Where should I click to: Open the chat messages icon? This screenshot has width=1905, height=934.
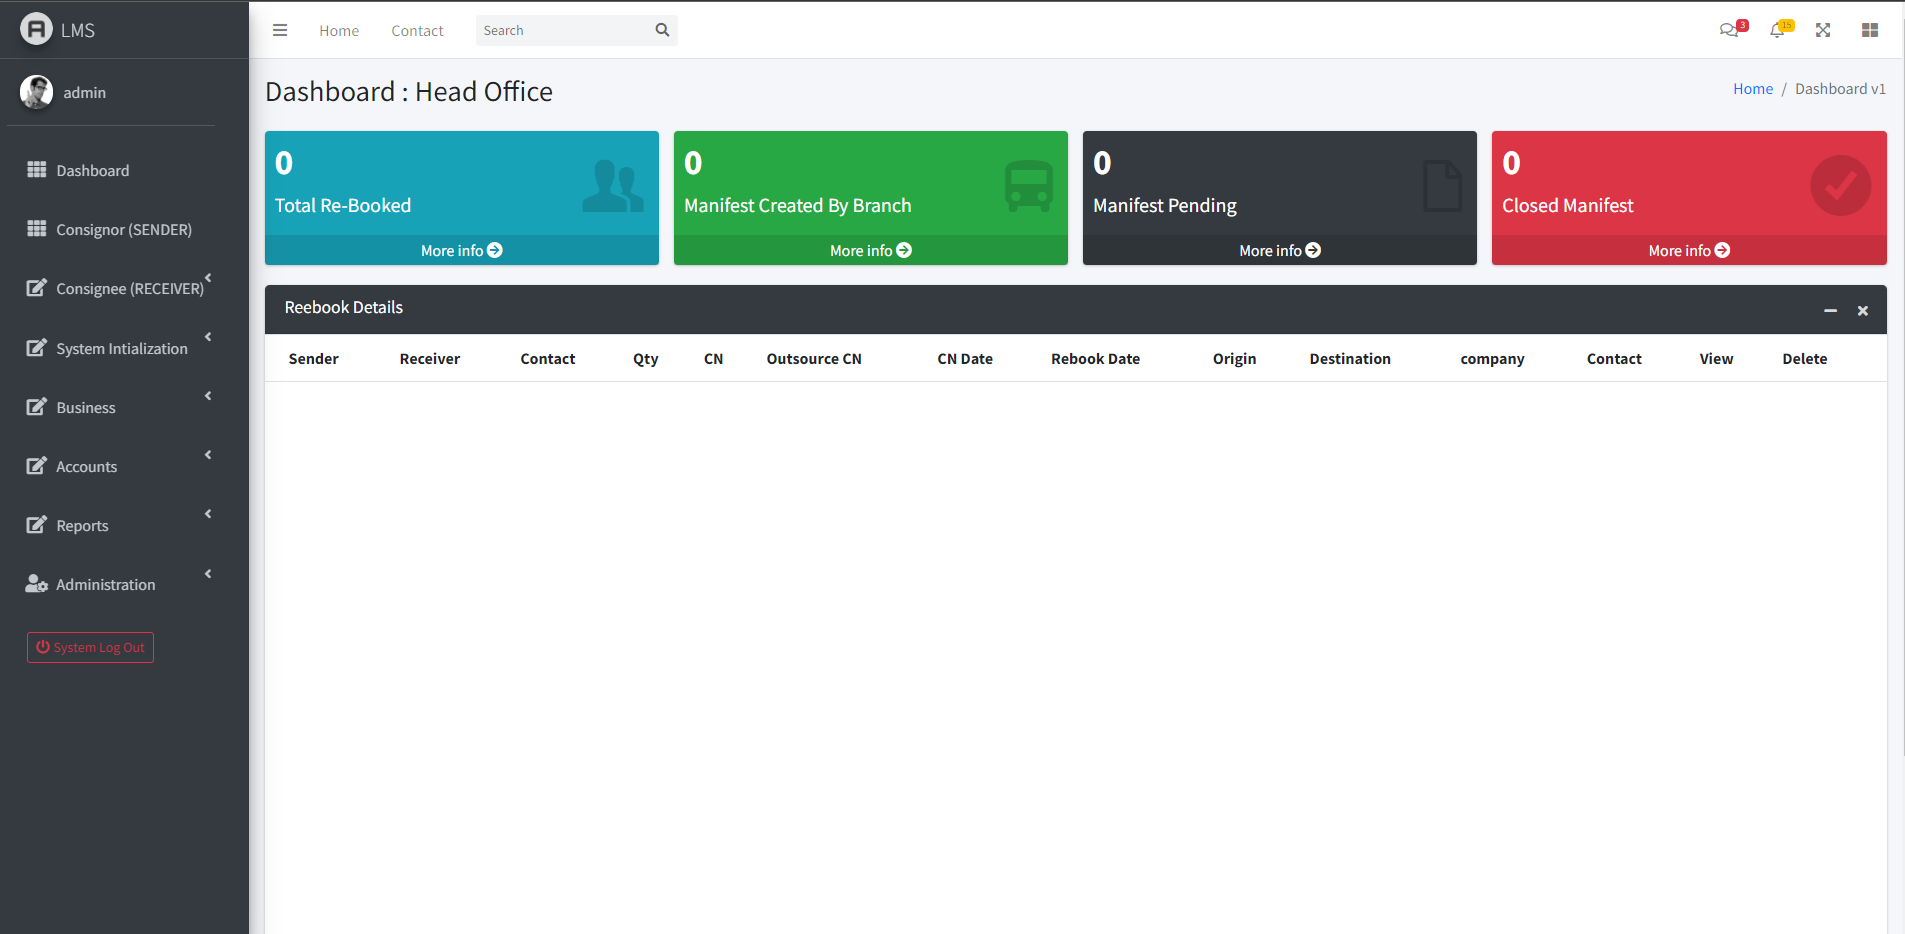tap(1728, 30)
